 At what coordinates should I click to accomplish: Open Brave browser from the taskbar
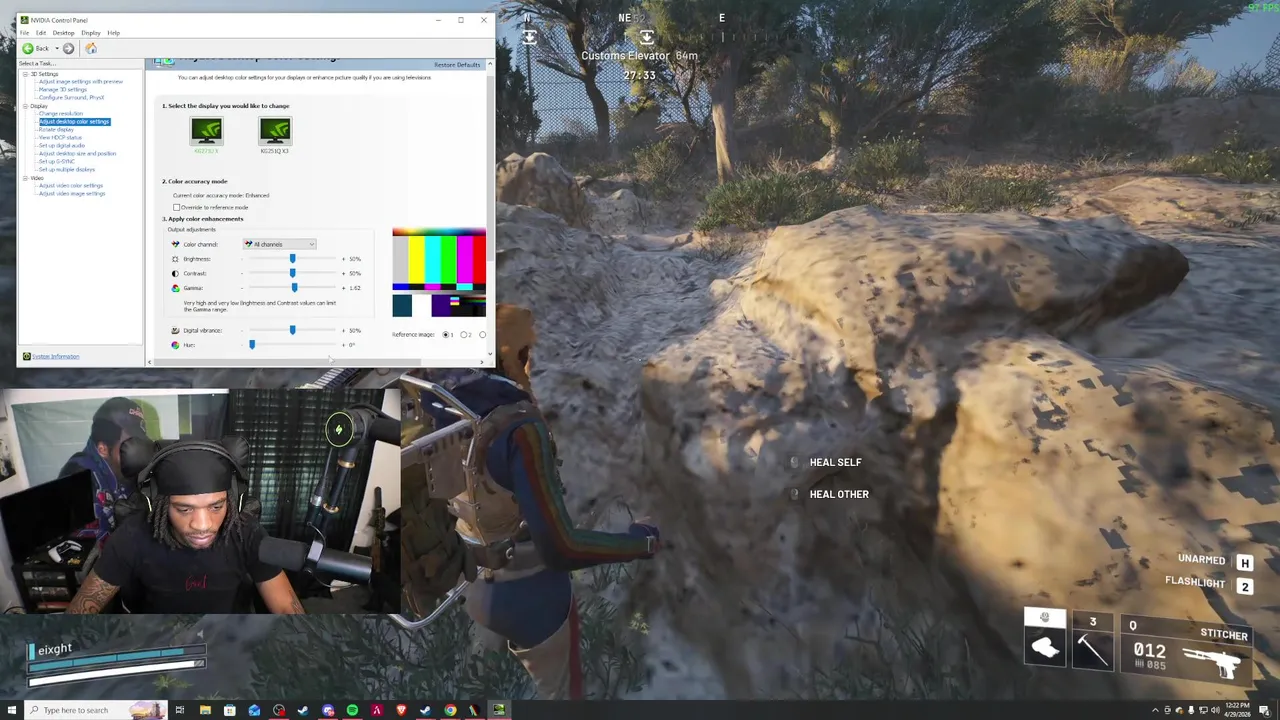coord(401,710)
